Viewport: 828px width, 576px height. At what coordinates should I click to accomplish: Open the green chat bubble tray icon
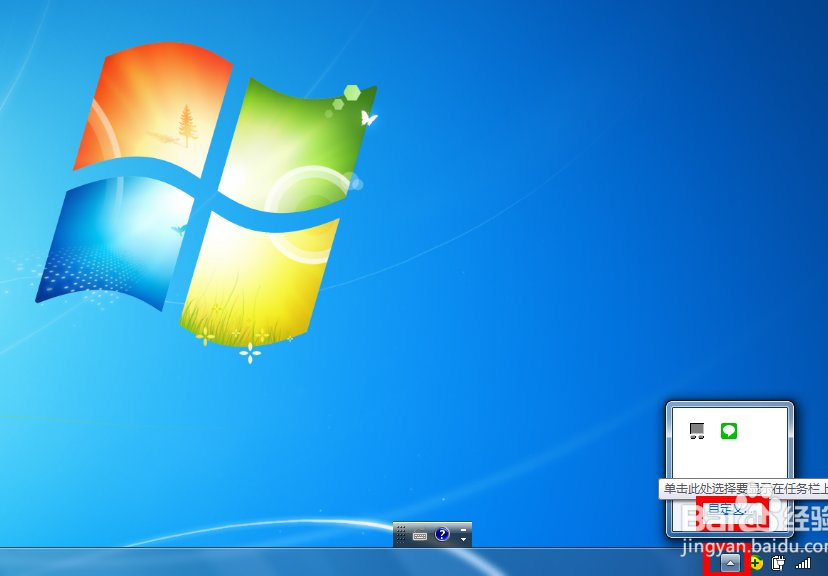pyautogui.click(x=729, y=431)
